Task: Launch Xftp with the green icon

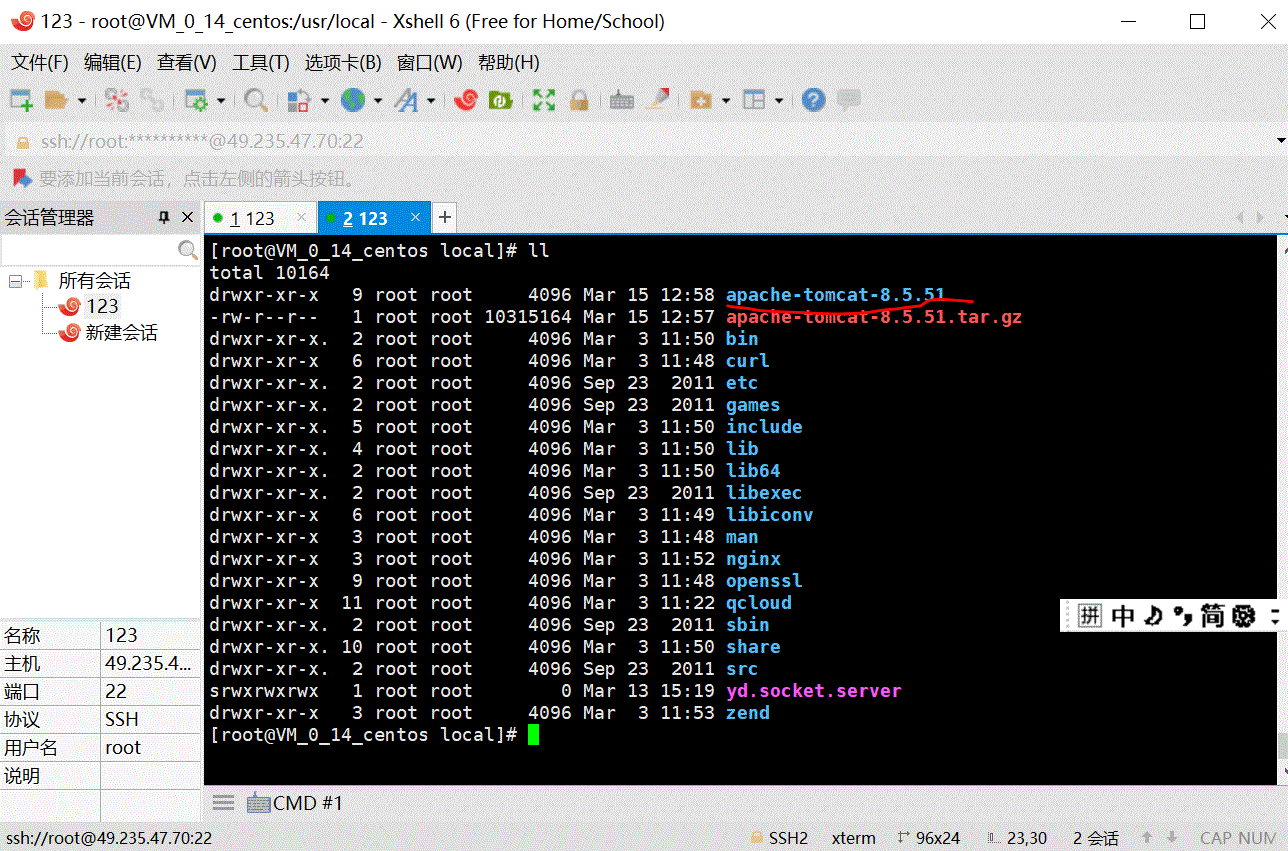Action: coord(501,100)
